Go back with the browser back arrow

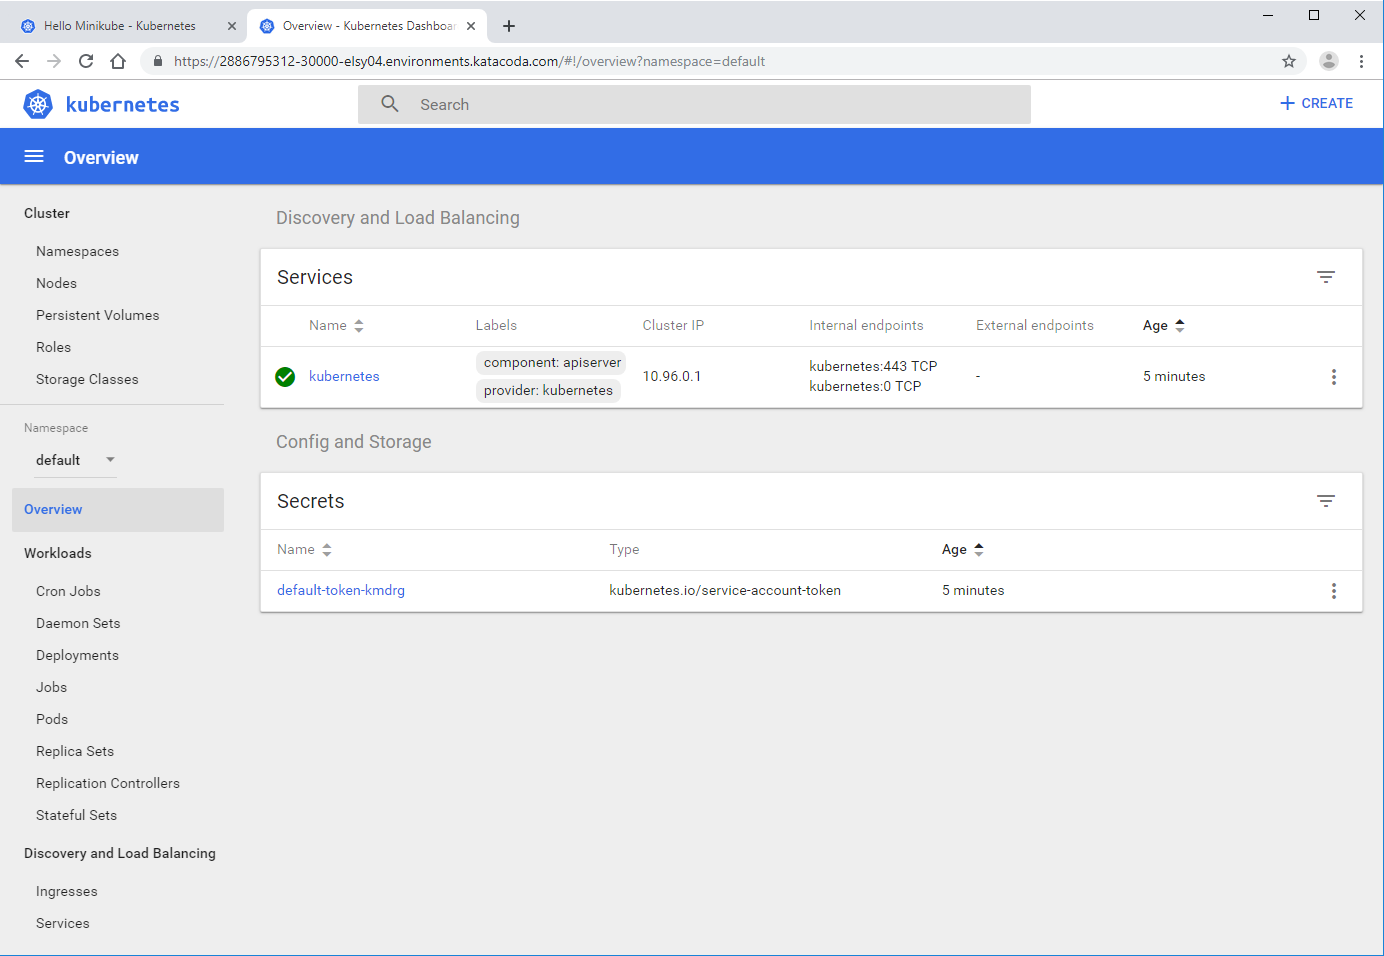click(x=22, y=61)
